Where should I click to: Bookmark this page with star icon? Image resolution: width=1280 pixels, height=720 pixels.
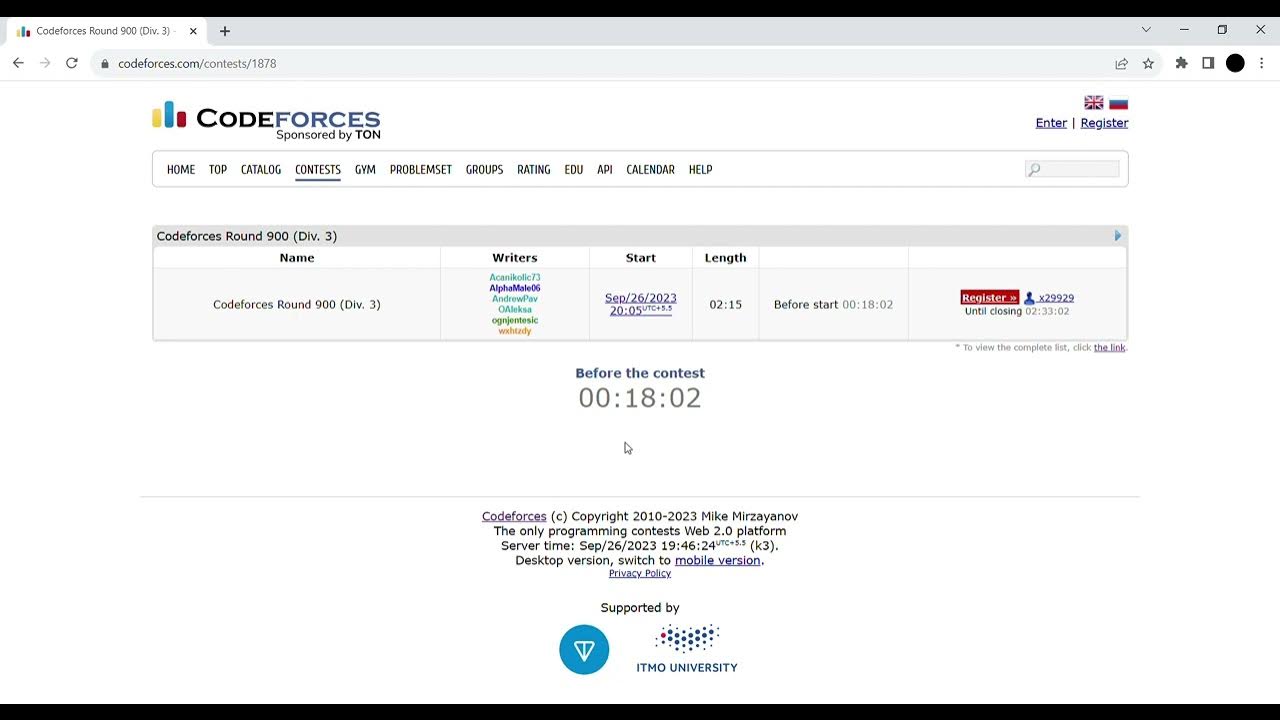coord(1148,63)
